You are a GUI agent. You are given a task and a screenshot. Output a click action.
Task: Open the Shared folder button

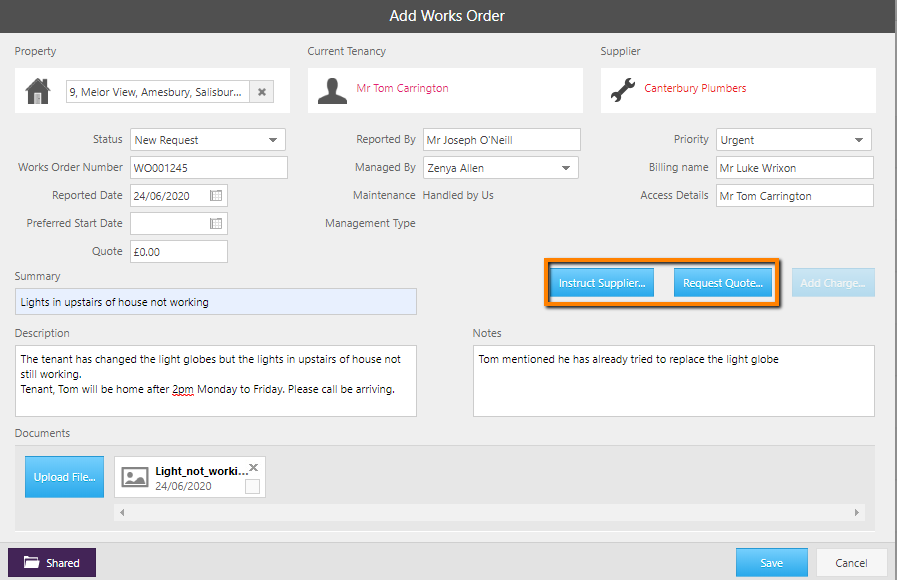pyautogui.click(x=52, y=563)
